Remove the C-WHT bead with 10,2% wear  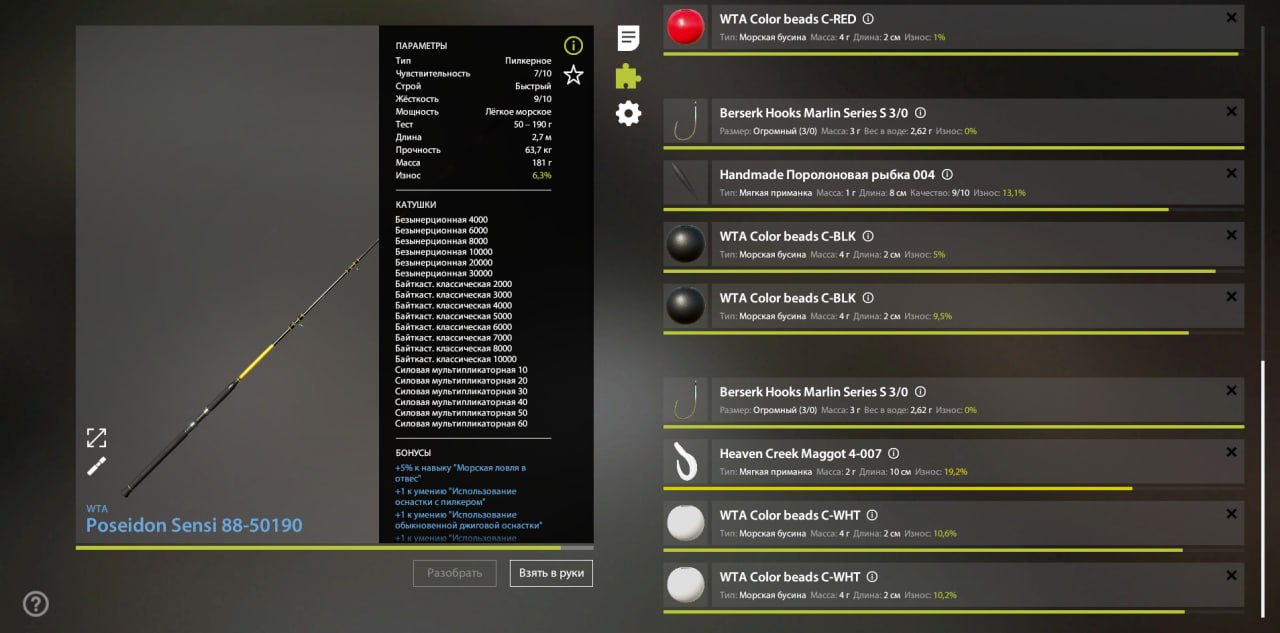click(1231, 575)
